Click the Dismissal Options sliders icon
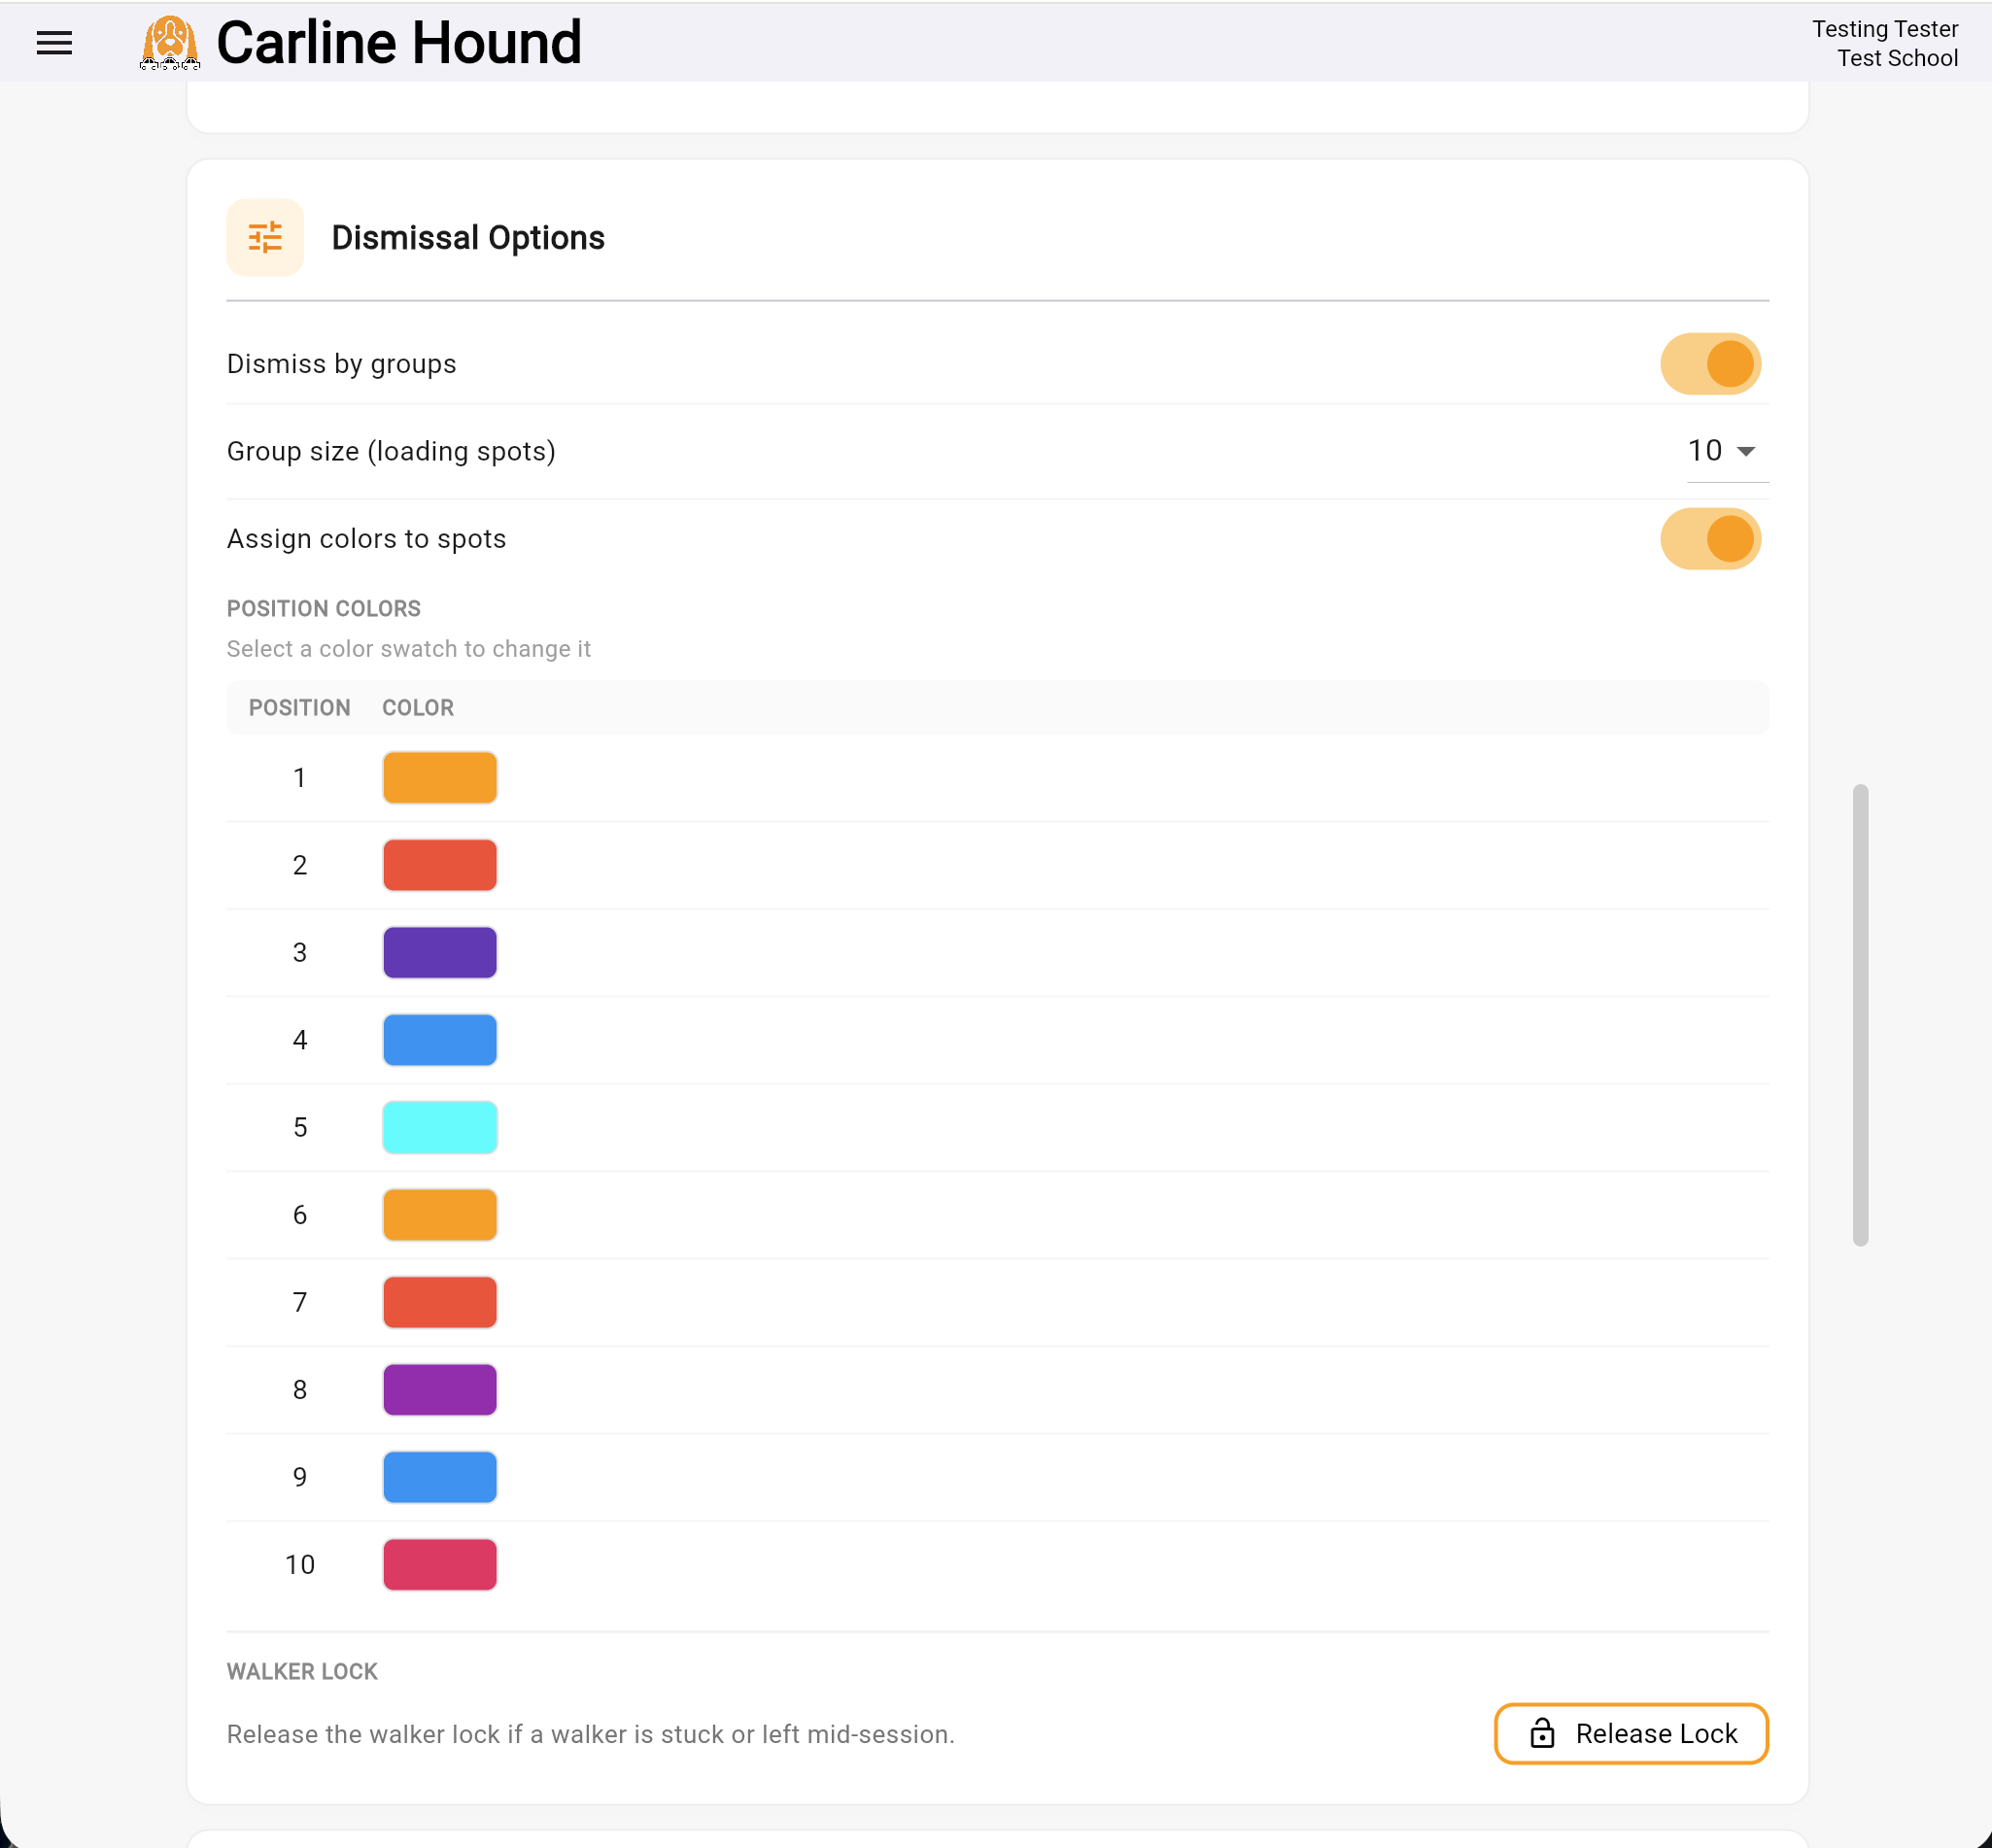Image resolution: width=1992 pixels, height=1848 pixels. [265, 237]
